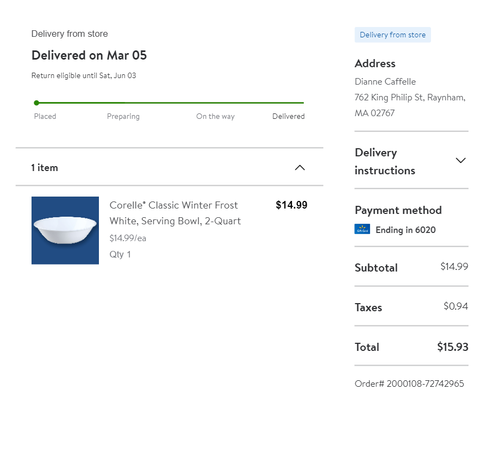Click the Preparing step label
This screenshot has height=460, width=500.
click(x=123, y=116)
